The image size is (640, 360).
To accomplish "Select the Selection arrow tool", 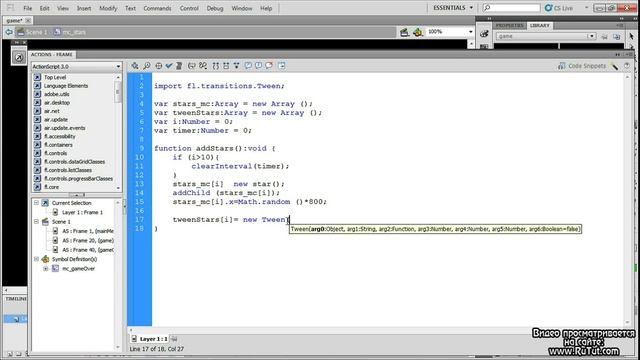I will (631, 36).
